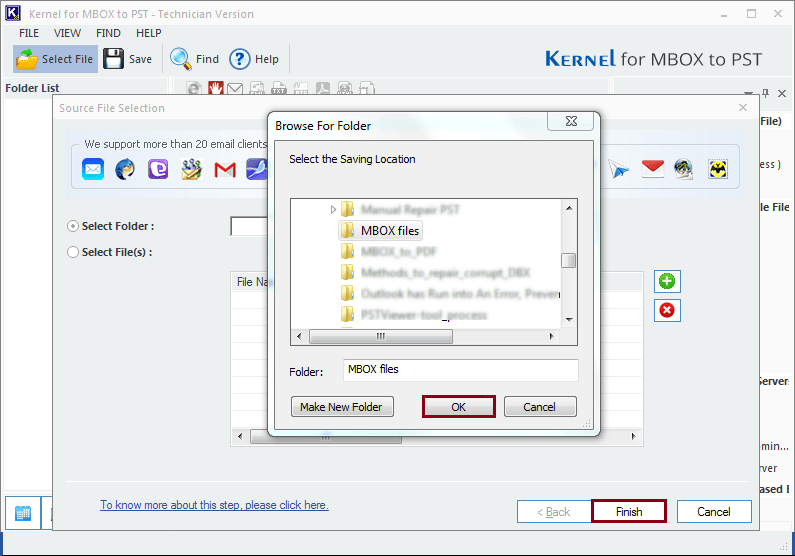Click the stamp-style mail icon beside the red envelope
The height and width of the screenshot is (556, 795).
684,169
